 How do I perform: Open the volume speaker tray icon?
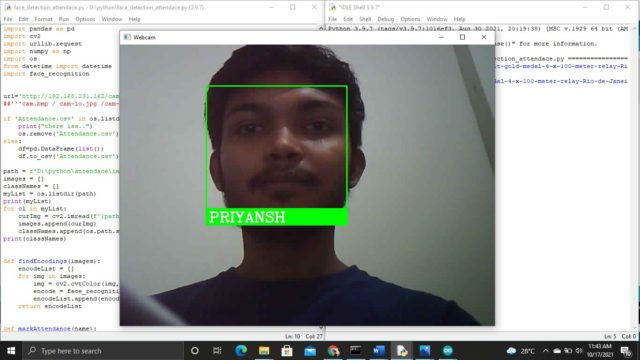coord(579,351)
